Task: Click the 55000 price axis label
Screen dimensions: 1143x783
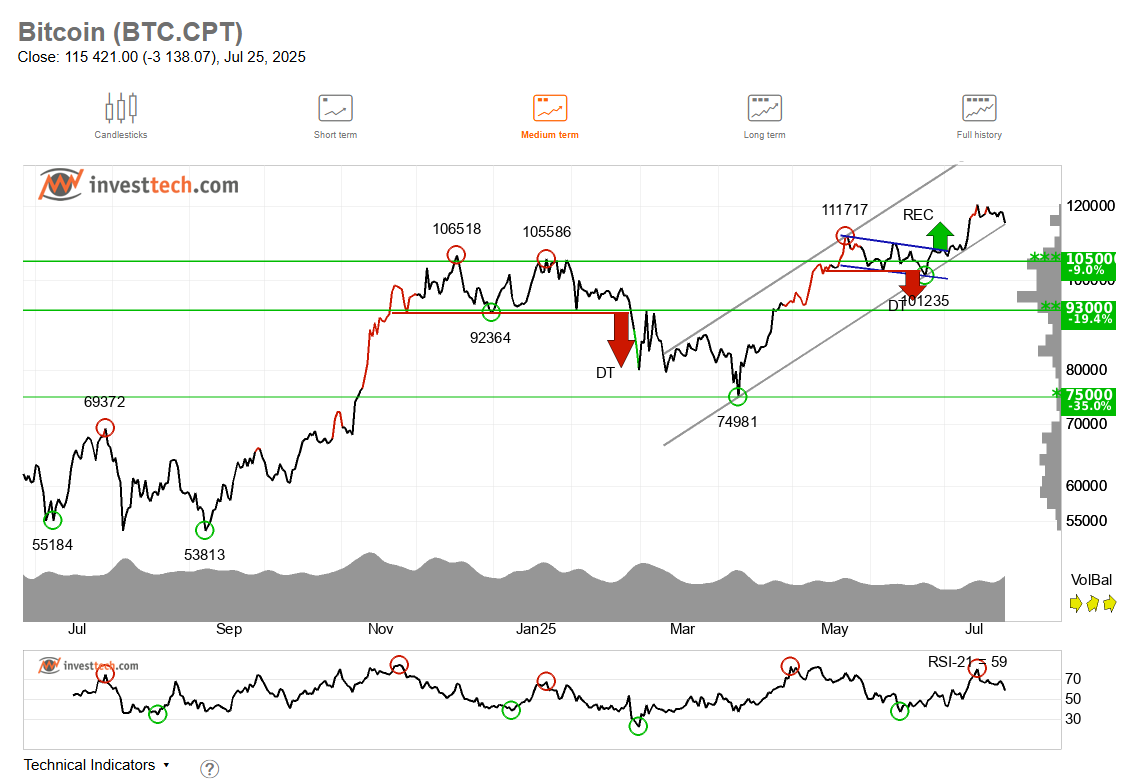Action: [x=1086, y=521]
